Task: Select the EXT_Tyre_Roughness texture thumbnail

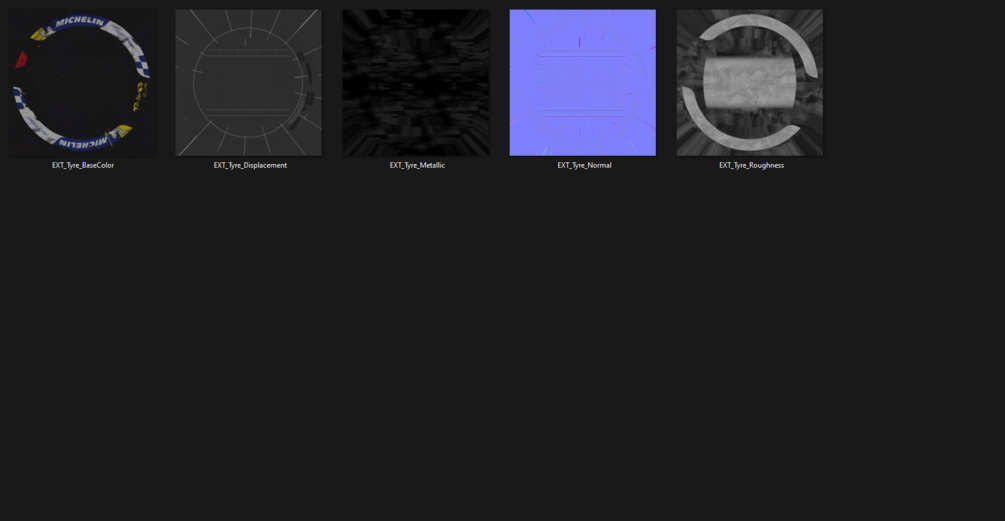Action: 750,82
